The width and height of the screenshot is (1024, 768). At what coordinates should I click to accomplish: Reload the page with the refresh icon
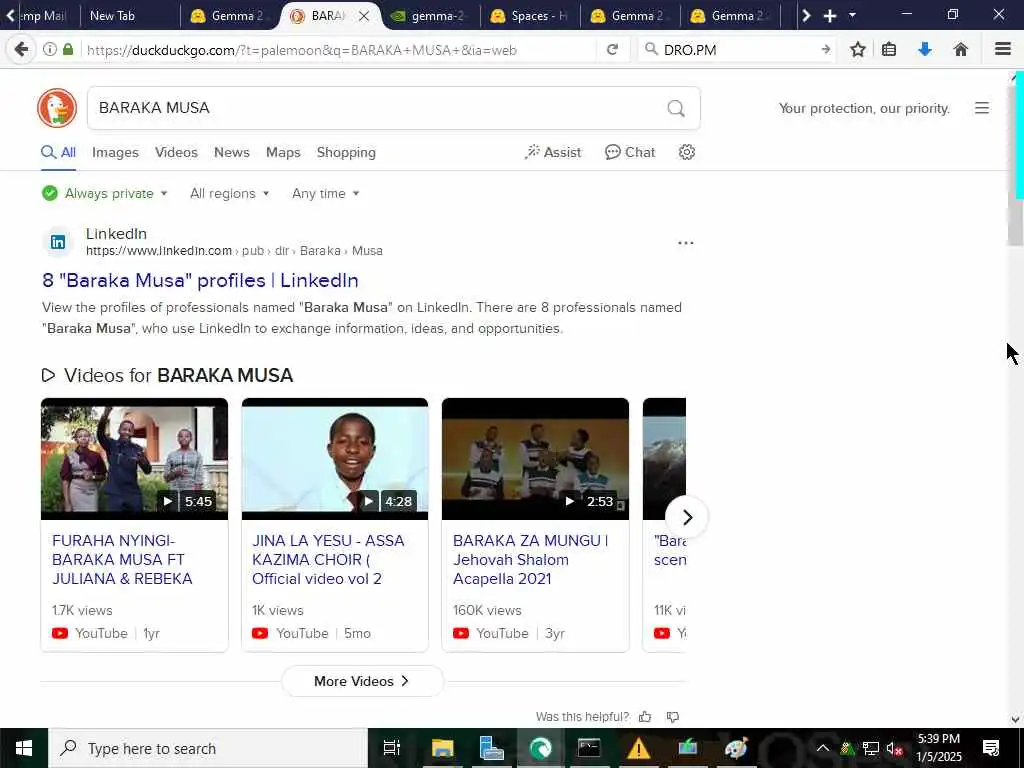point(612,50)
